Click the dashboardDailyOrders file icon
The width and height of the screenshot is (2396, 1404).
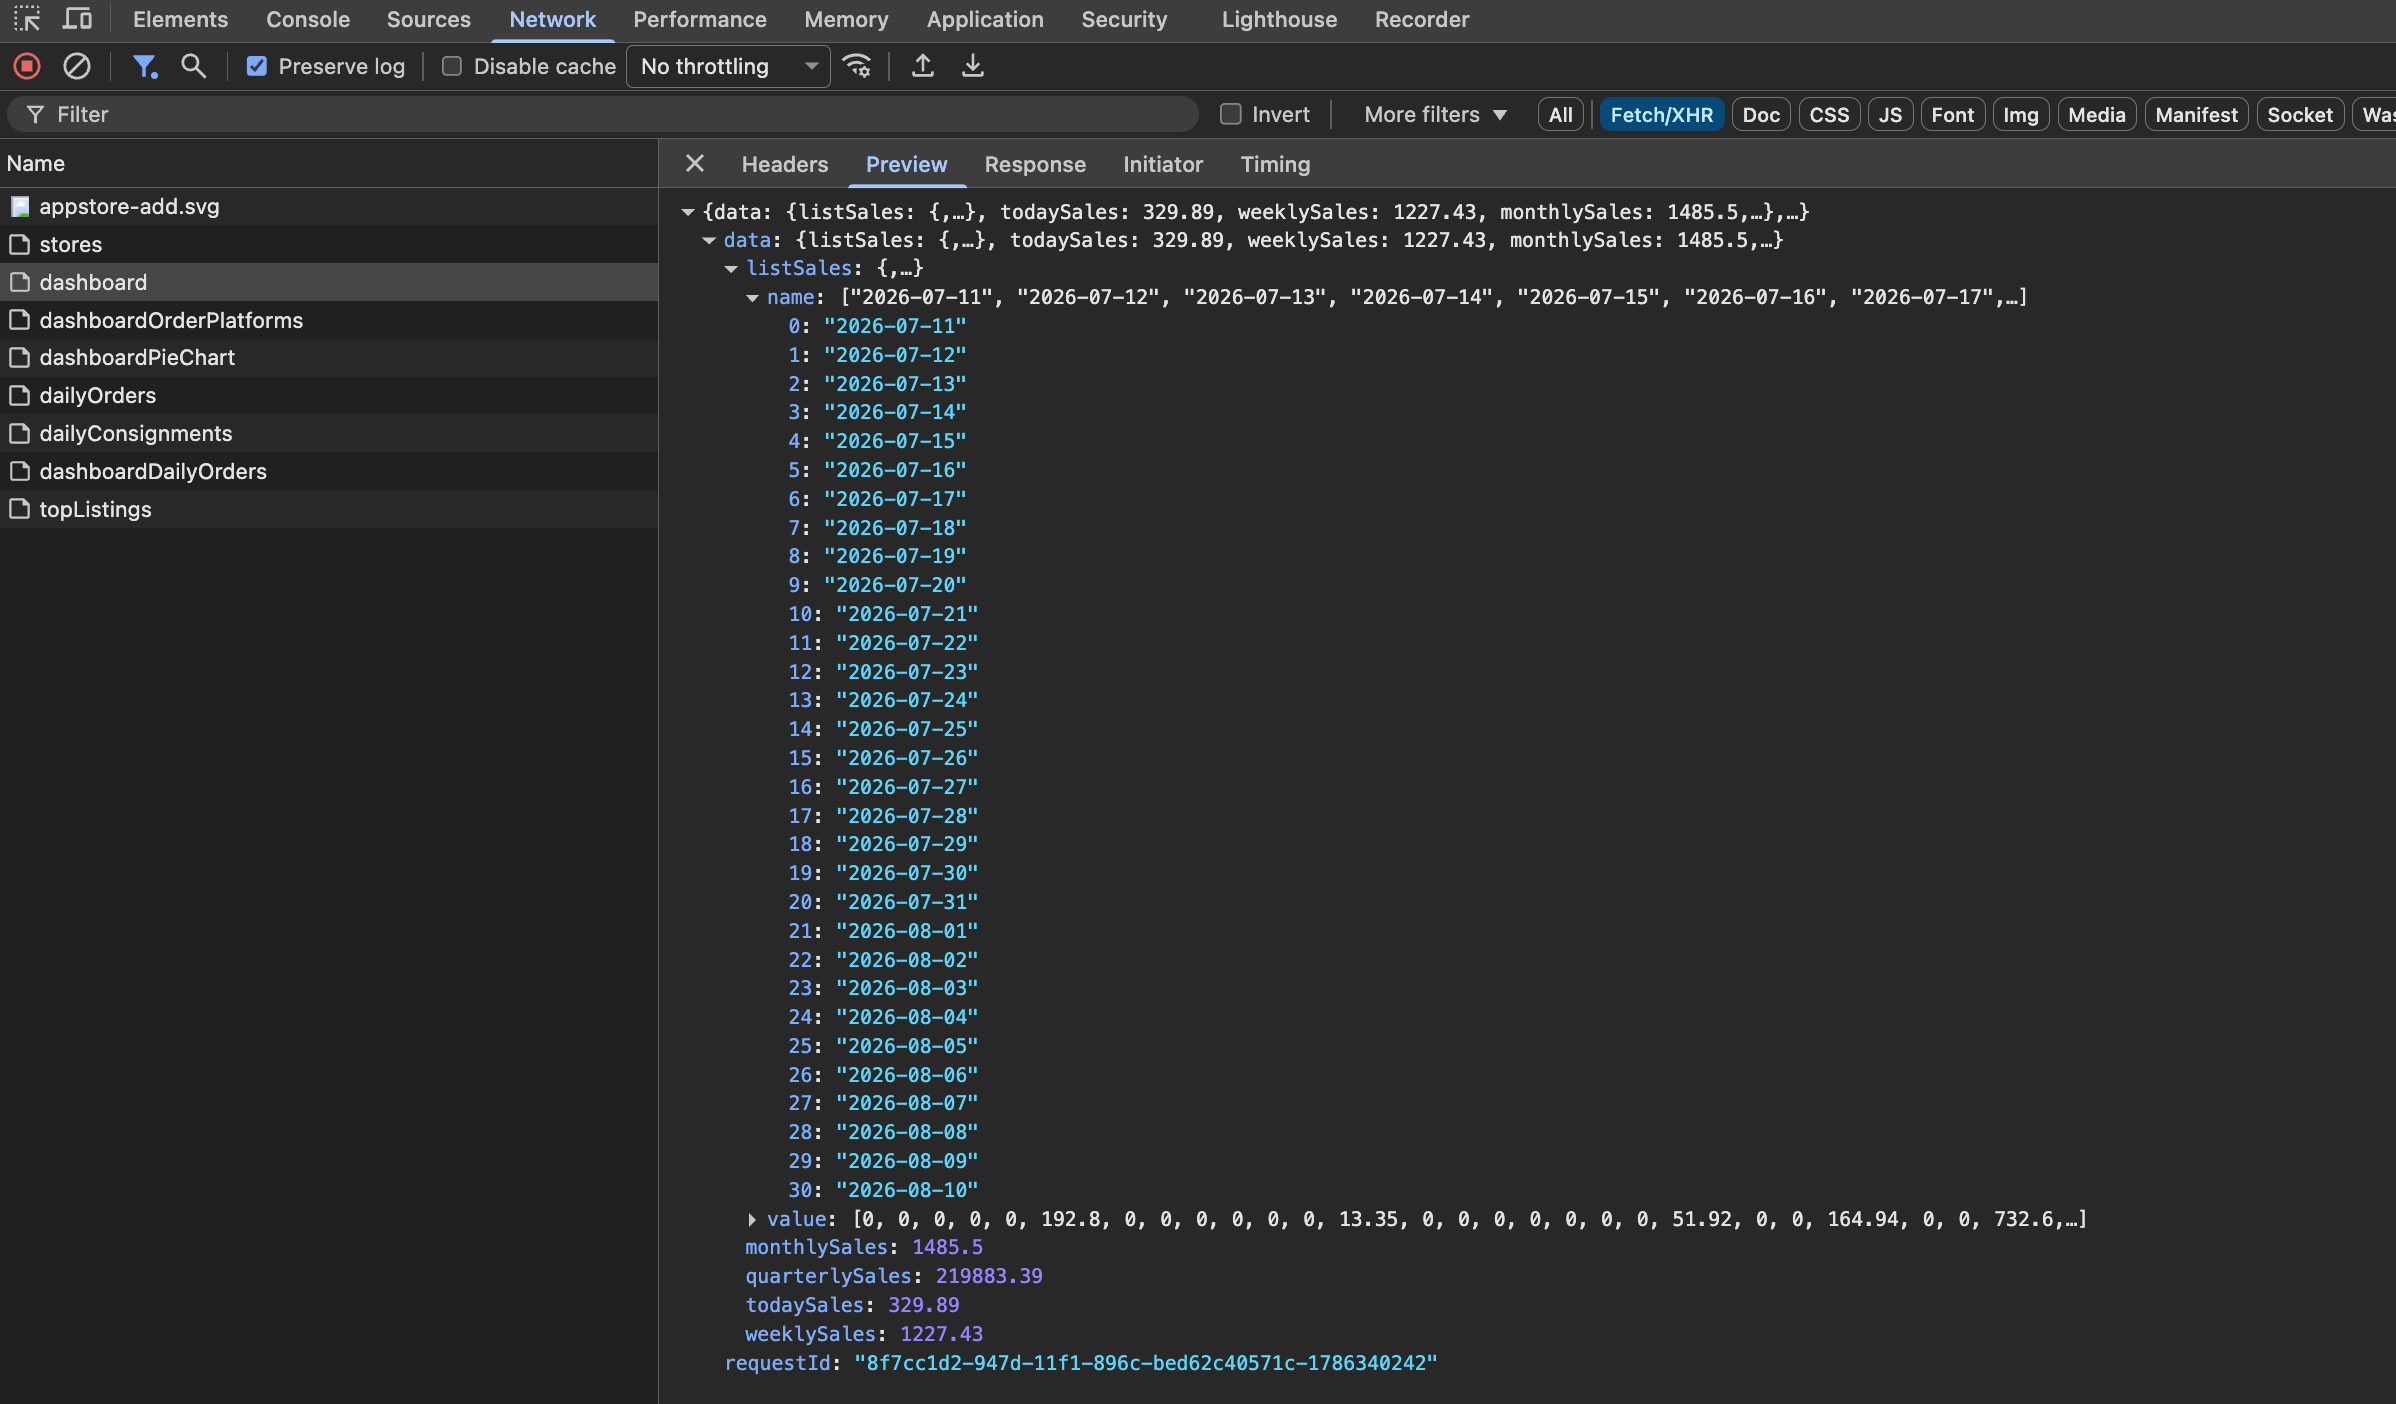coord(19,471)
